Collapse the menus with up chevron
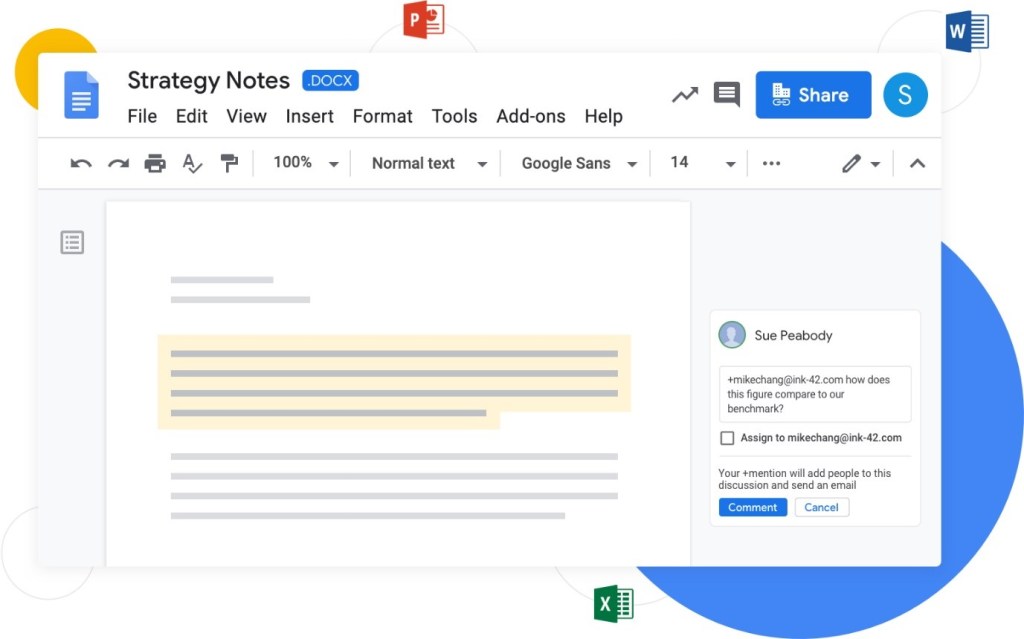 [918, 163]
